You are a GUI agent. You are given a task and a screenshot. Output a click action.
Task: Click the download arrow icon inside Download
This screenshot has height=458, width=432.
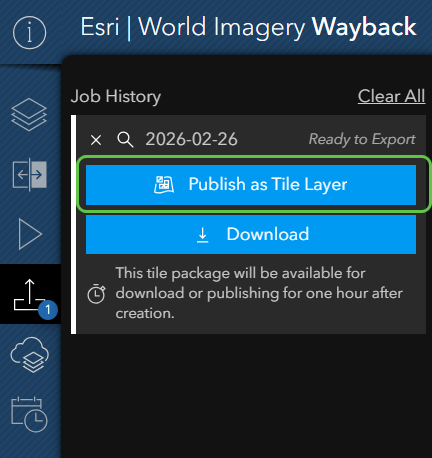click(x=202, y=235)
